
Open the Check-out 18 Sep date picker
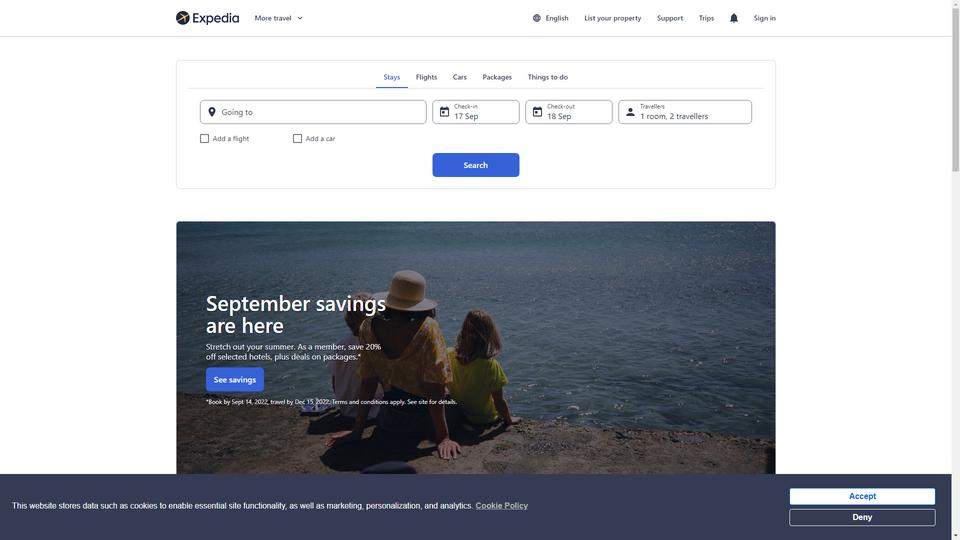tap(568, 112)
